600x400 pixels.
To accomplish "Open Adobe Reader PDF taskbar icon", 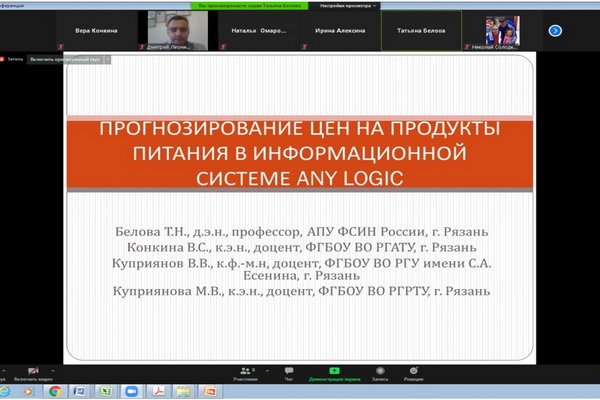I will coord(158,391).
